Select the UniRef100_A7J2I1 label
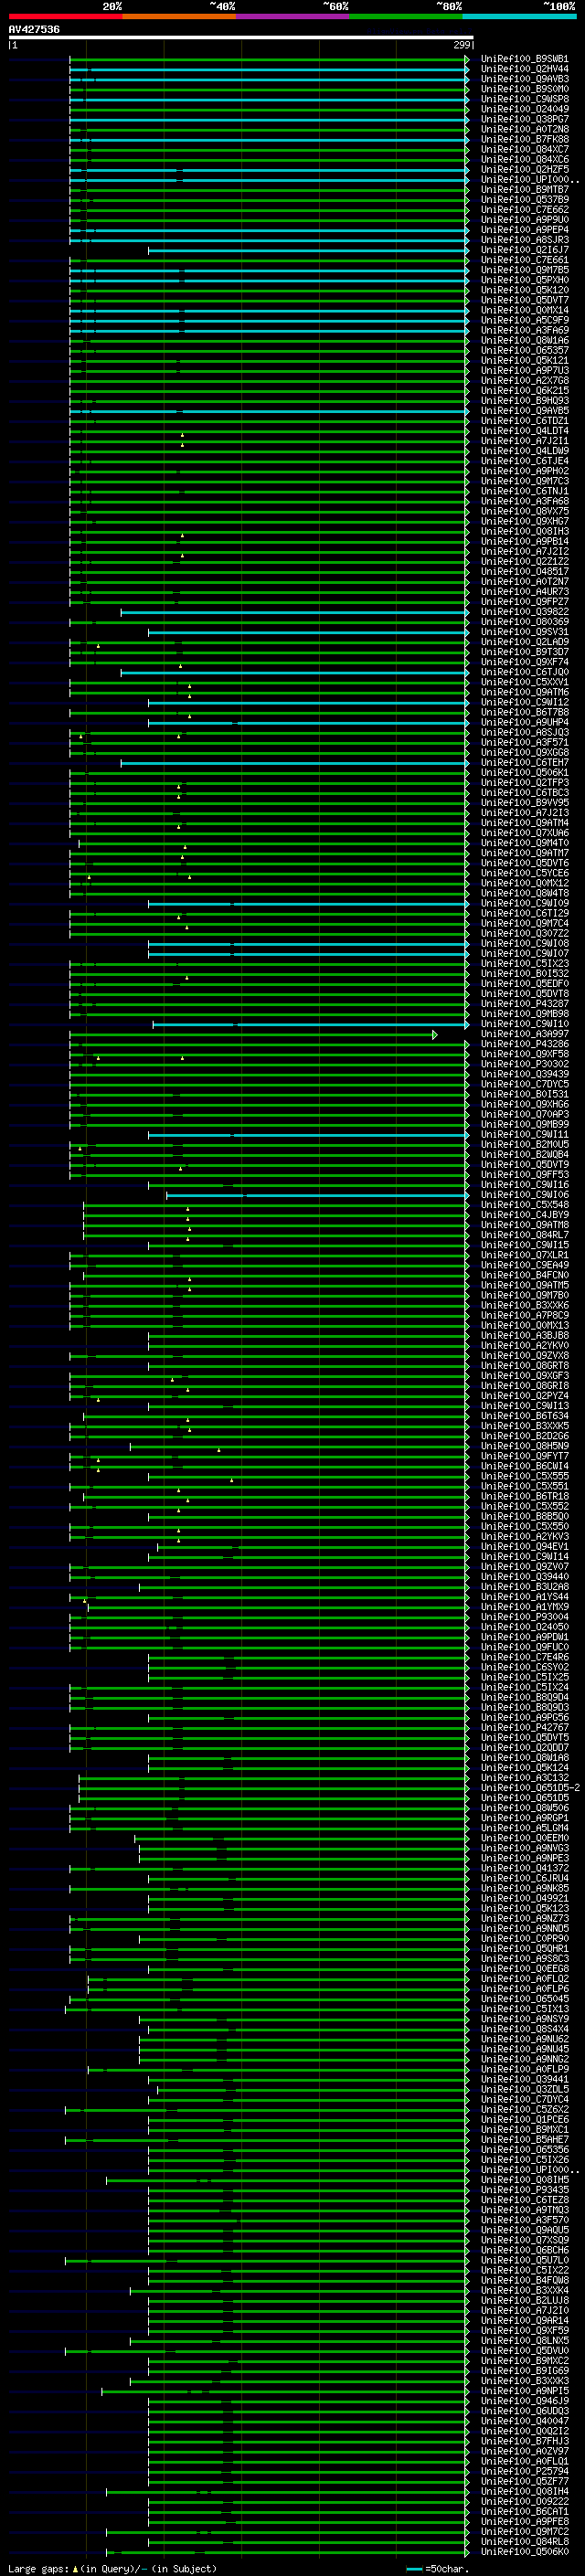The width and height of the screenshot is (585, 2576). 524,441
